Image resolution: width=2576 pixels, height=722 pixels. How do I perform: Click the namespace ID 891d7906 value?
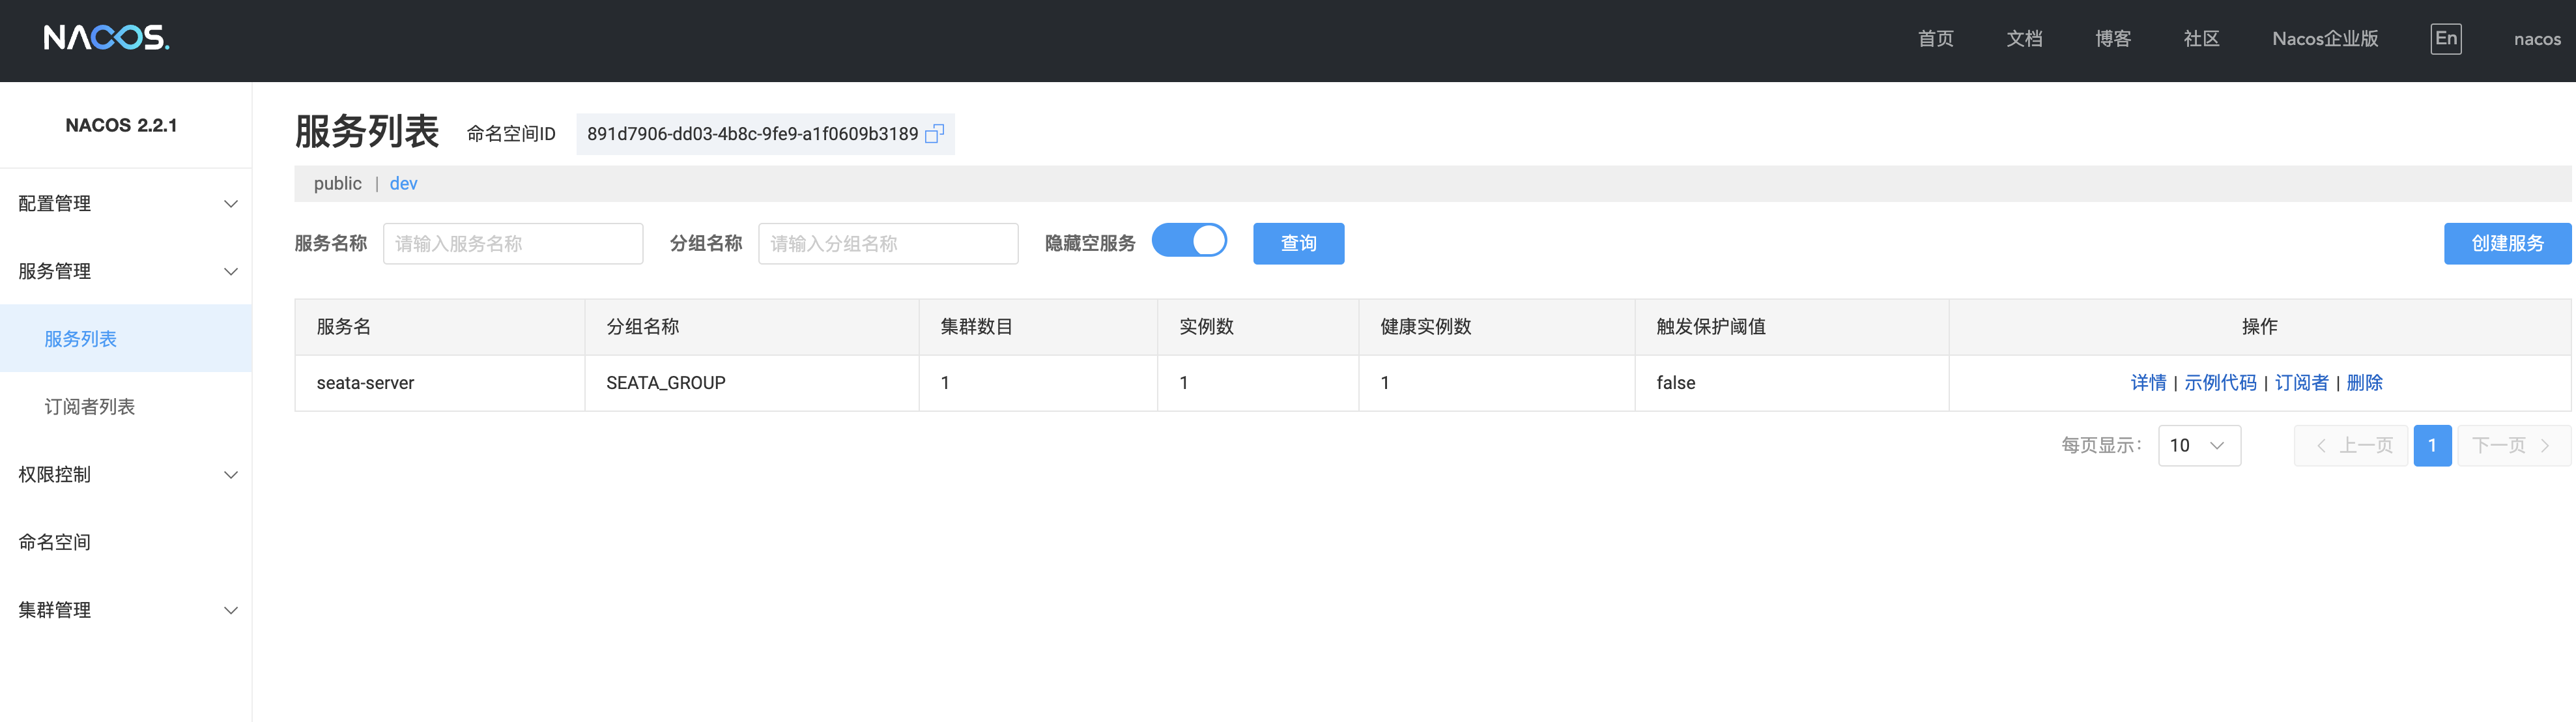coord(752,134)
